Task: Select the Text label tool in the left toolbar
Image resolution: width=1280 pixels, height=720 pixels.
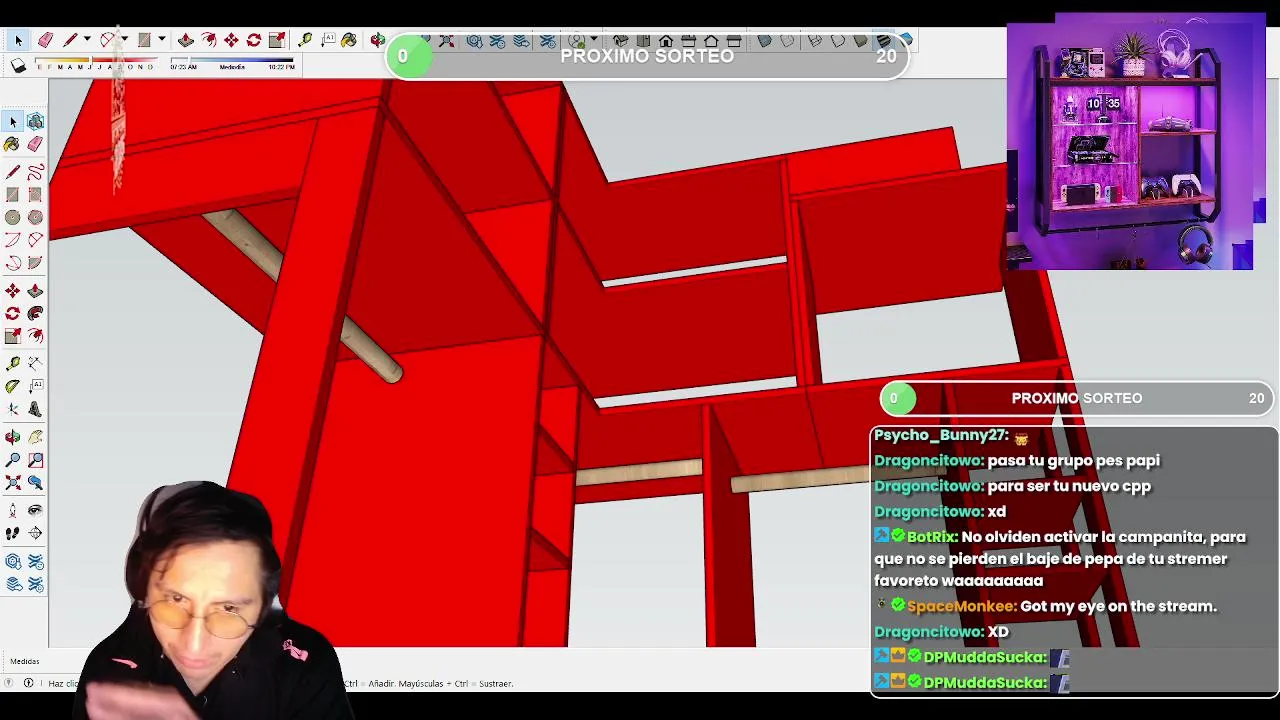Action: click(x=35, y=387)
